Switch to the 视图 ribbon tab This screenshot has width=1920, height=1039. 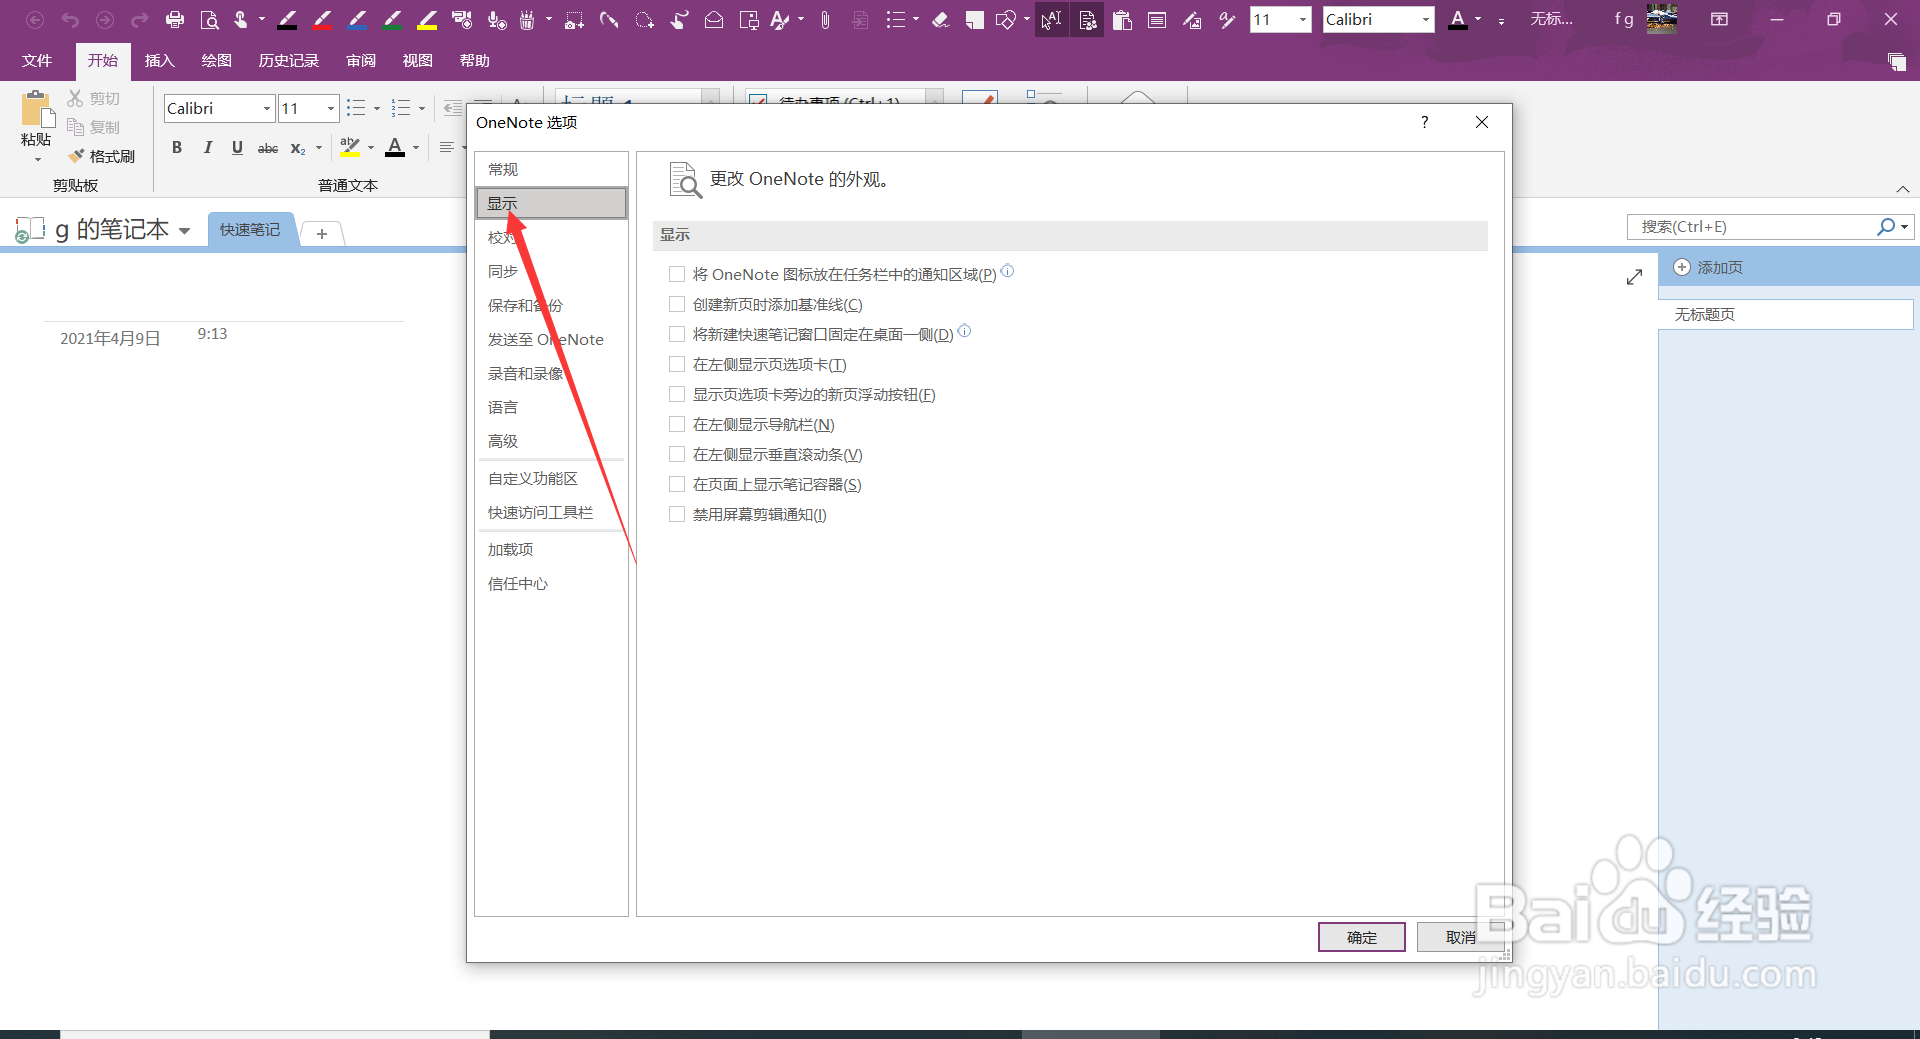pos(418,61)
